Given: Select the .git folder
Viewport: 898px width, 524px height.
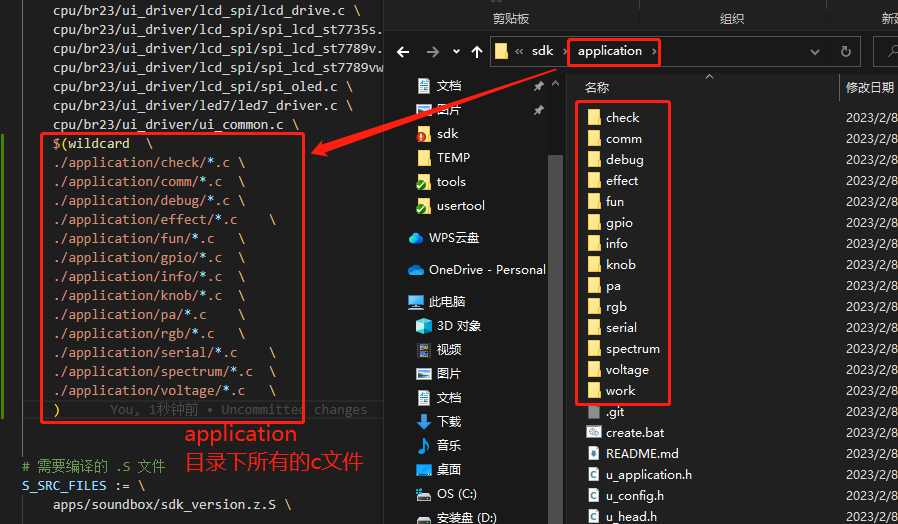Looking at the screenshot, I should [606, 412].
